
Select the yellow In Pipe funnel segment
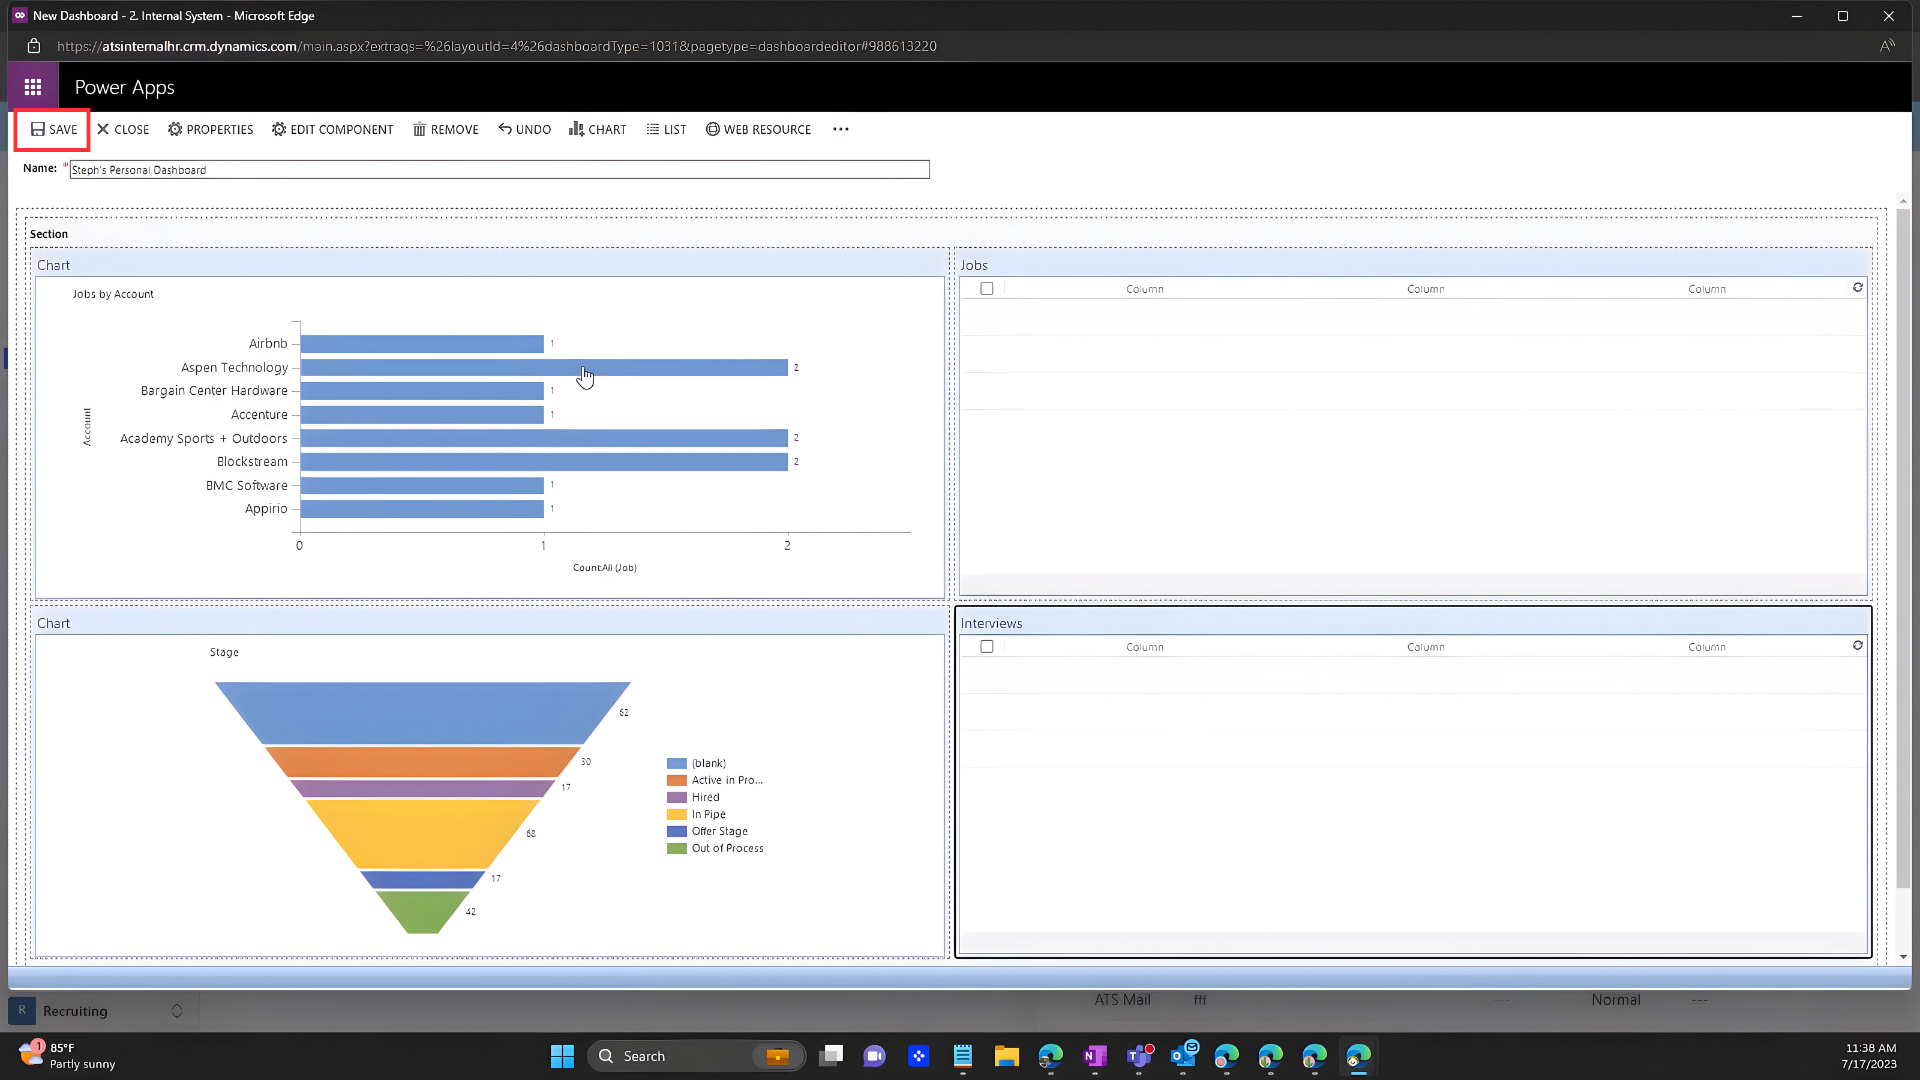click(x=423, y=834)
